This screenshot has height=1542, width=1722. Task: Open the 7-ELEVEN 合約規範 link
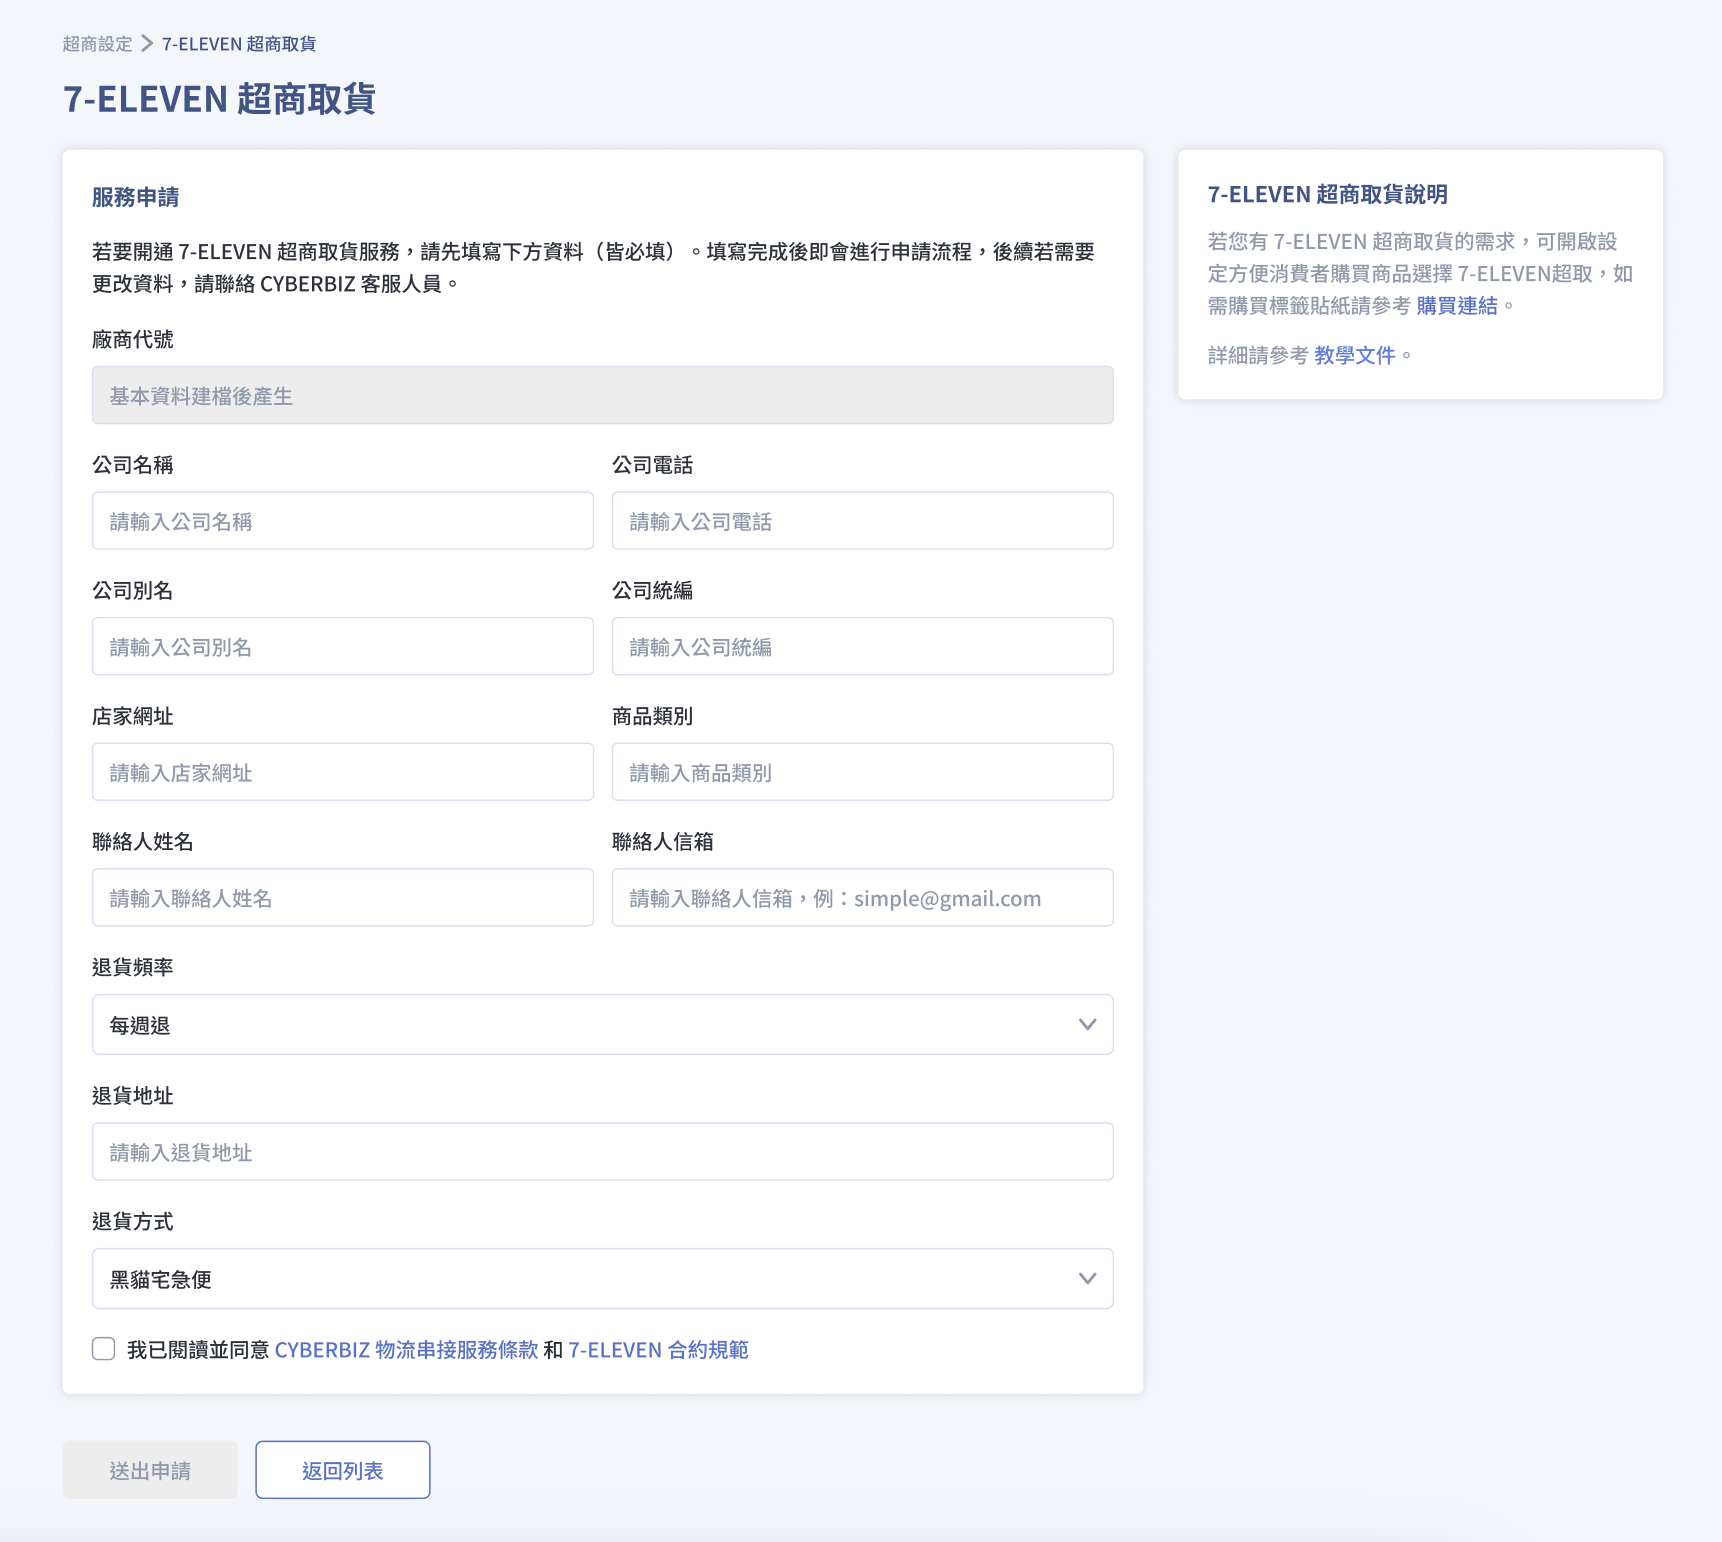click(658, 1350)
